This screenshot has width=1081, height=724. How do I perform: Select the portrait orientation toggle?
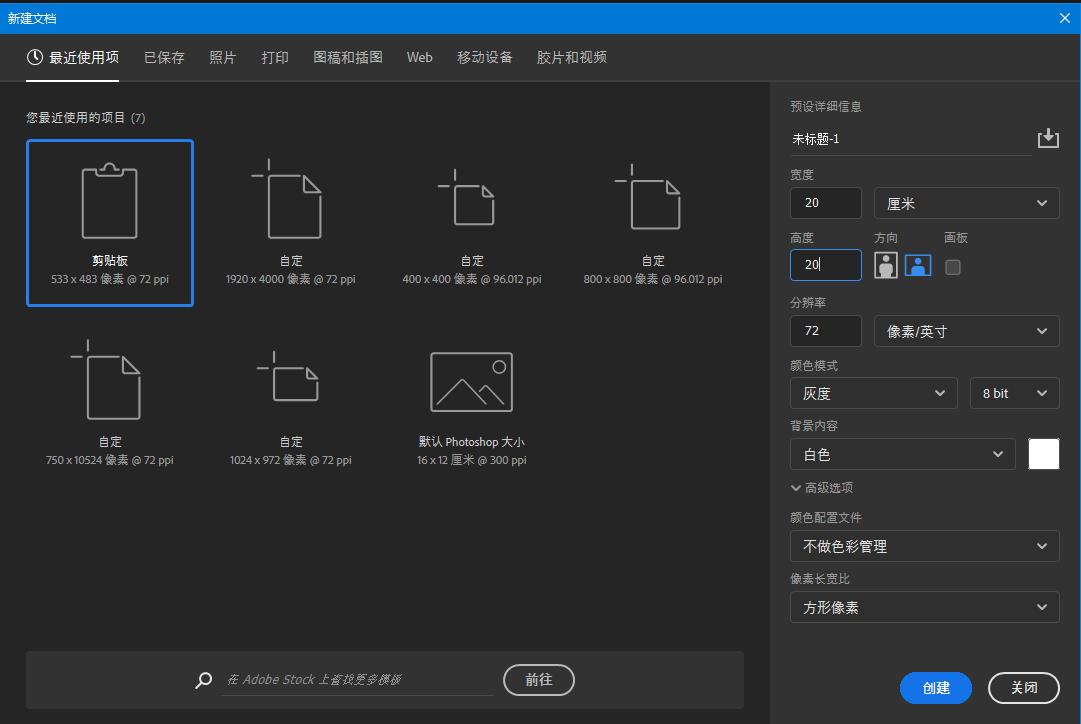point(888,266)
